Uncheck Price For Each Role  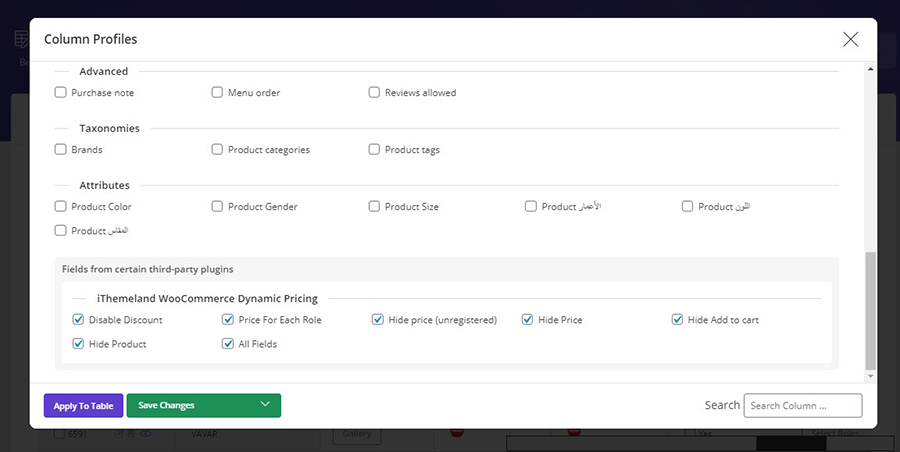228,319
